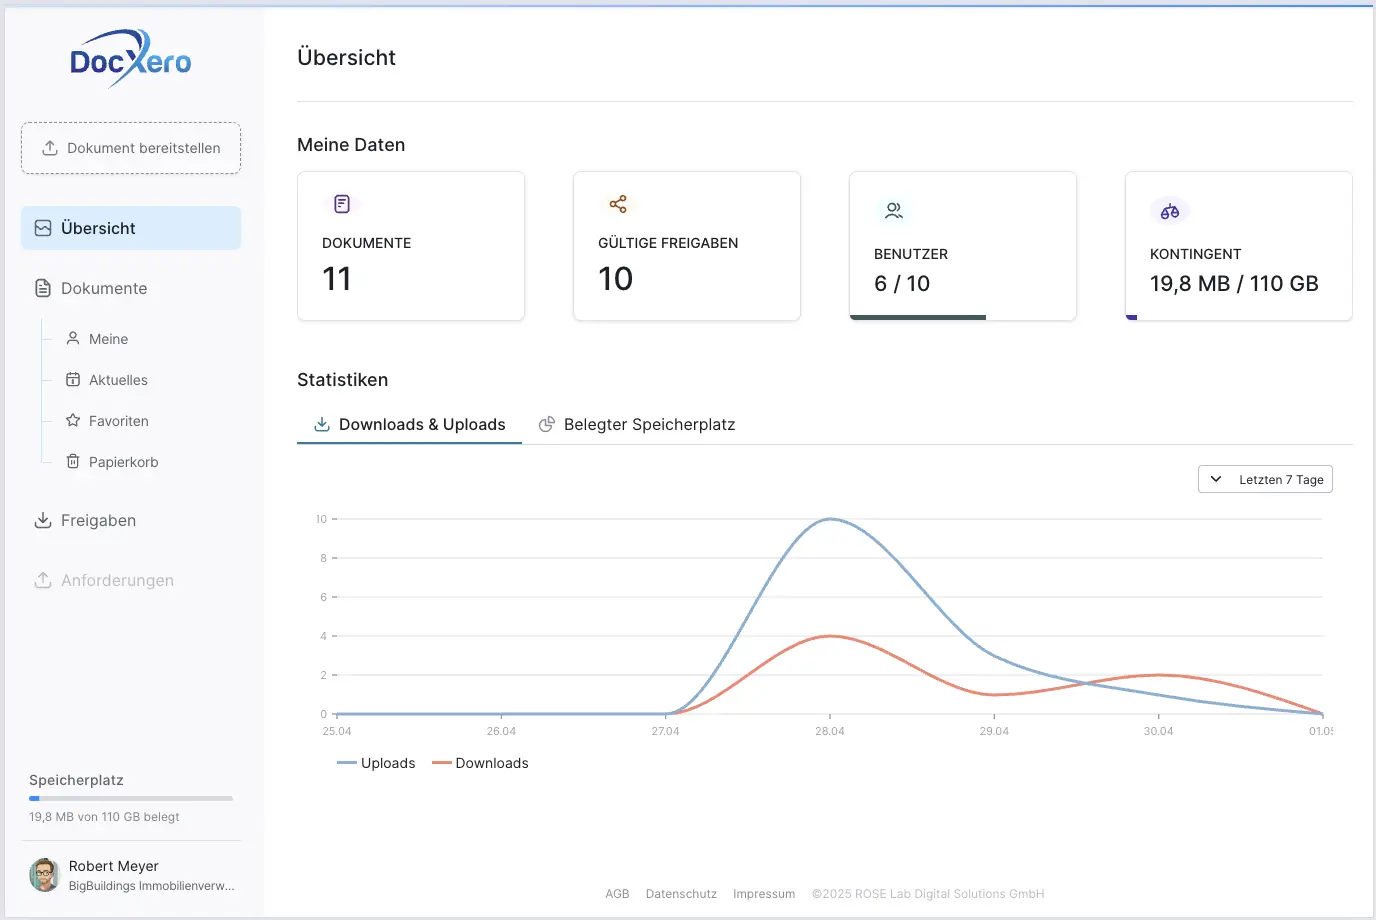The height and width of the screenshot is (920, 1376).
Task: Click the Dokument bereitstellen button
Action: [x=131, y=148]
